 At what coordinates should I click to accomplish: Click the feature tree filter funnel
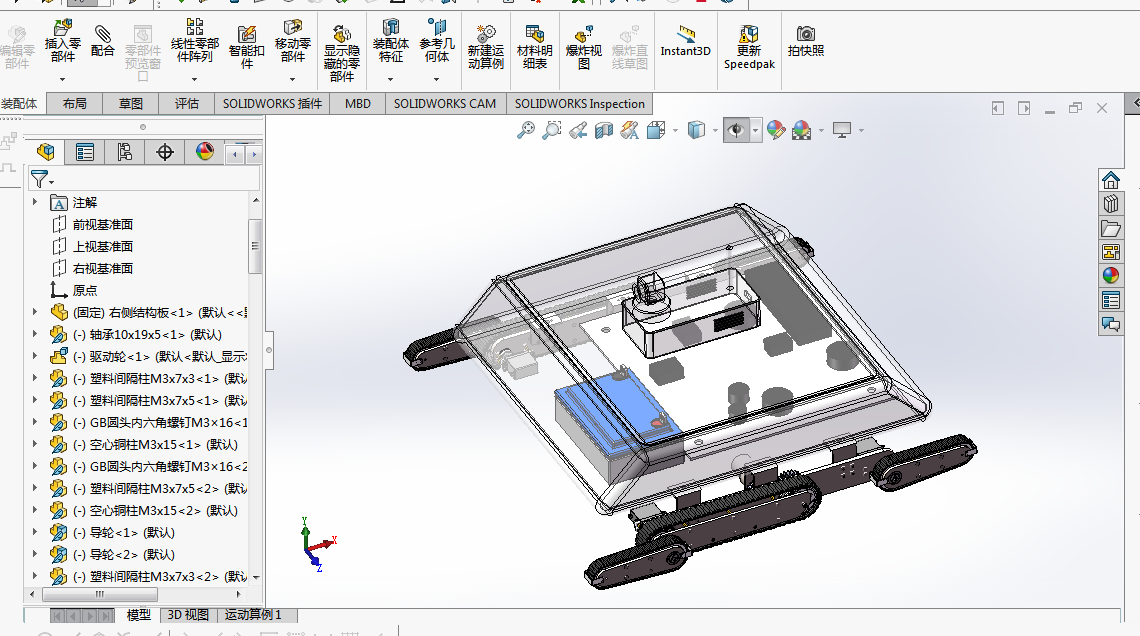tap(39, 178)
